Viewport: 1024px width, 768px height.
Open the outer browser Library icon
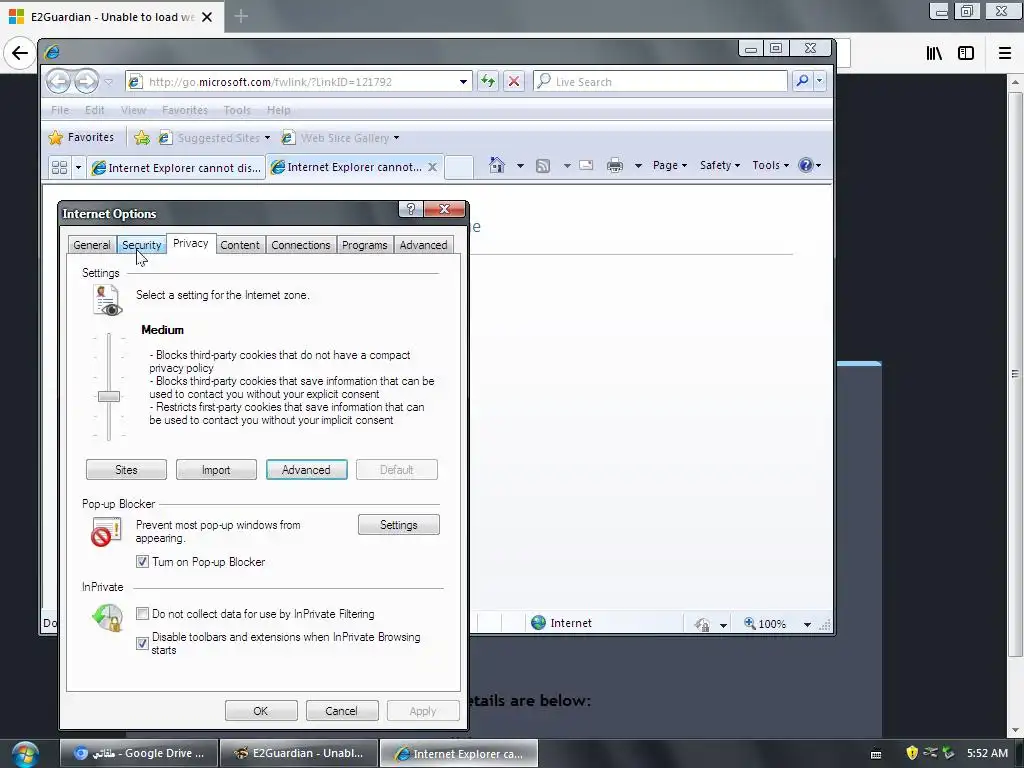[x=934, y=53]
